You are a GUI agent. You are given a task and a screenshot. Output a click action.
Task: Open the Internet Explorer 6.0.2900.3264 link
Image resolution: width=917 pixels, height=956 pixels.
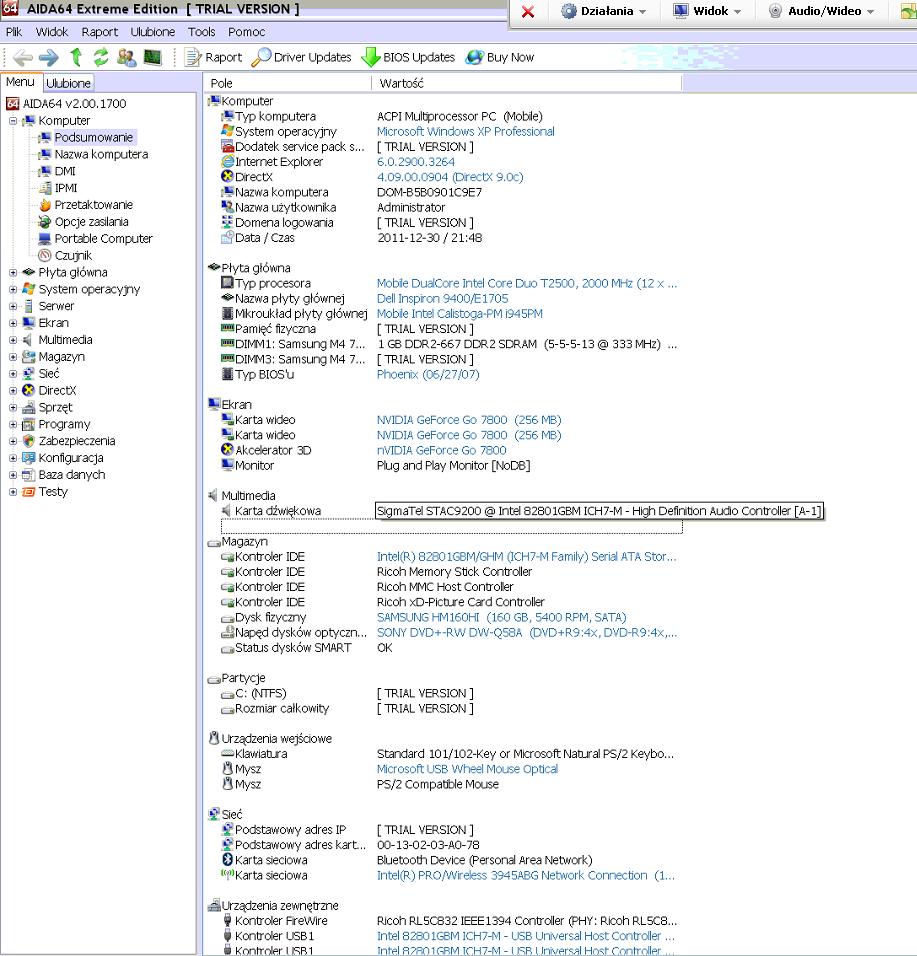pyautogui.click(x=415, y=162)
